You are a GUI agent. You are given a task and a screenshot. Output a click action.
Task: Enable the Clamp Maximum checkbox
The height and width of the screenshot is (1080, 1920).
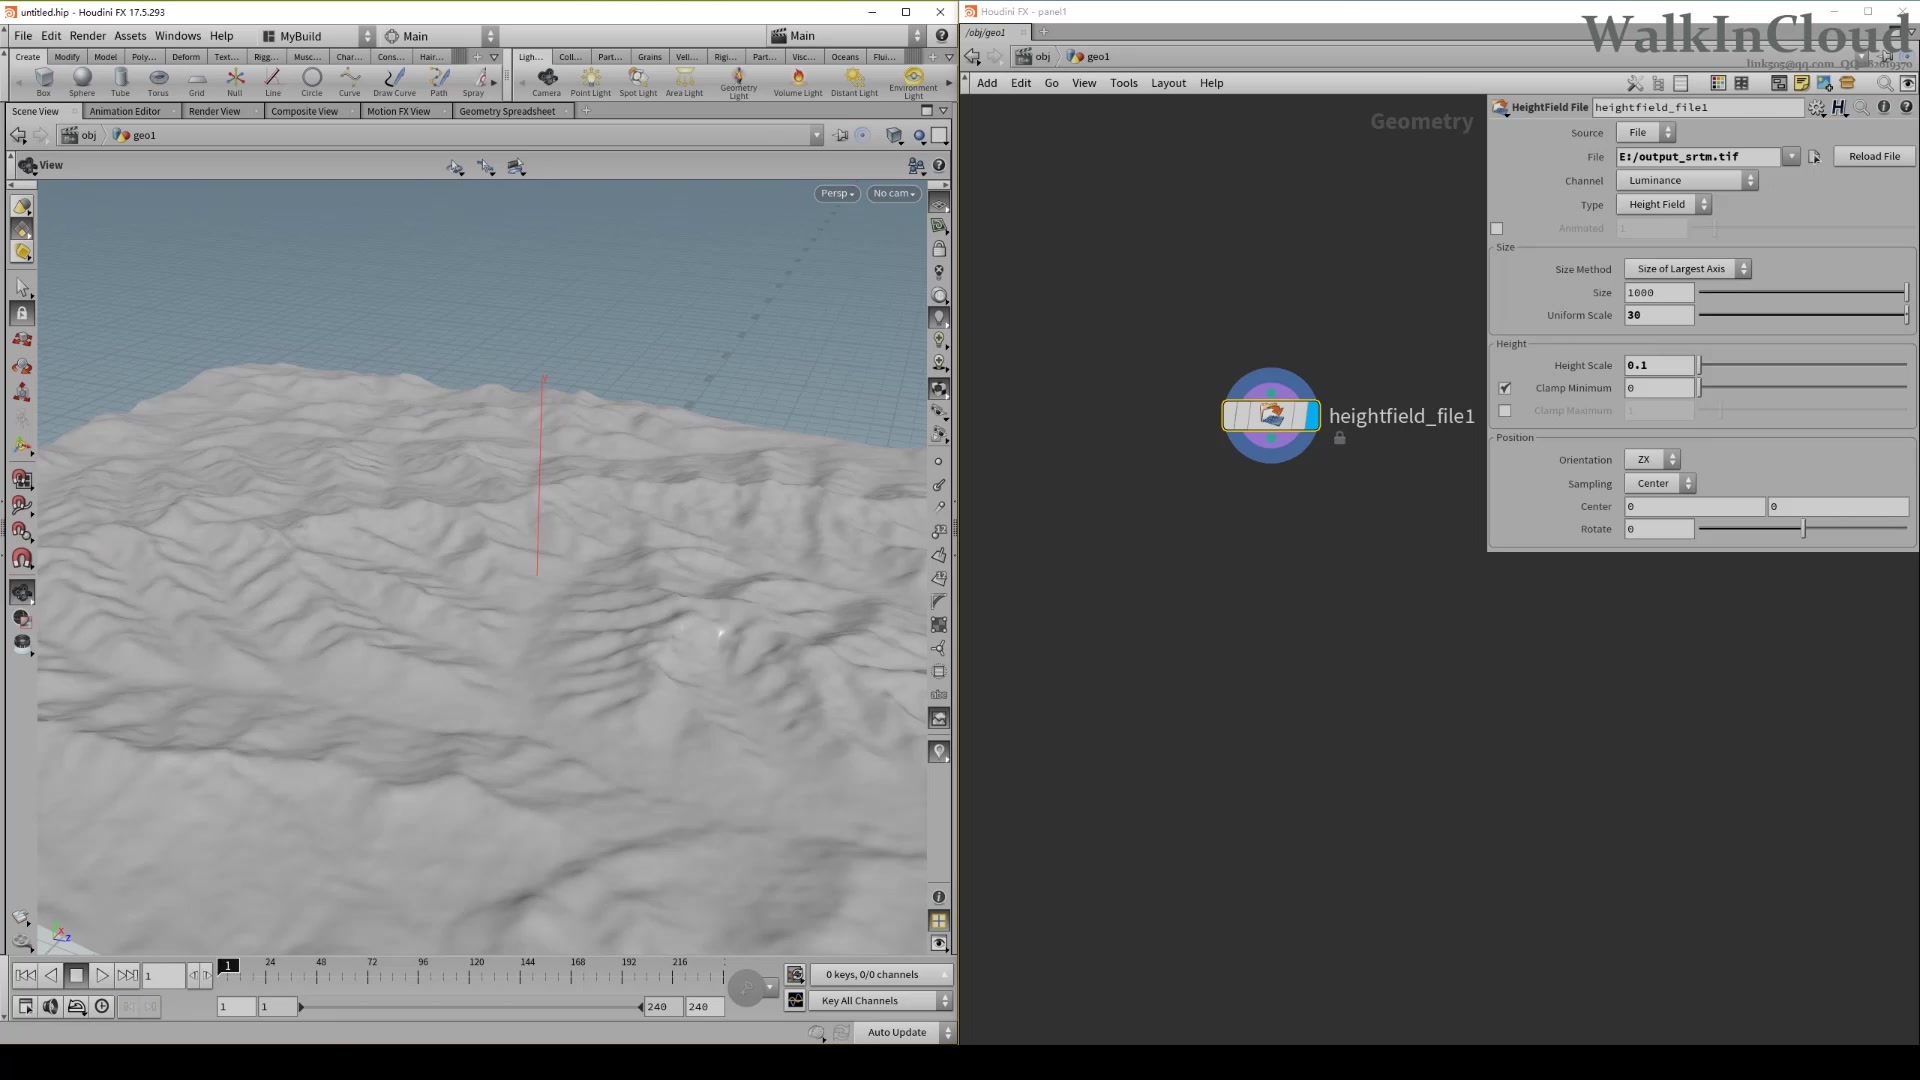1505,411
